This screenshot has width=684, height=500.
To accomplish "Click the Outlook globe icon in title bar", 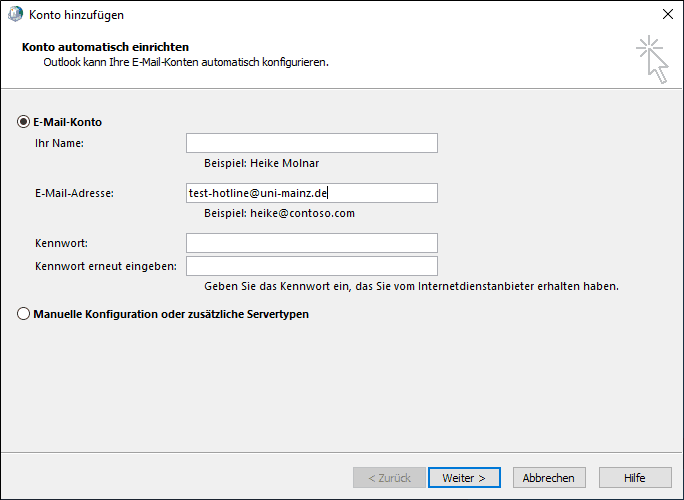I will click(x=14, y=15).
